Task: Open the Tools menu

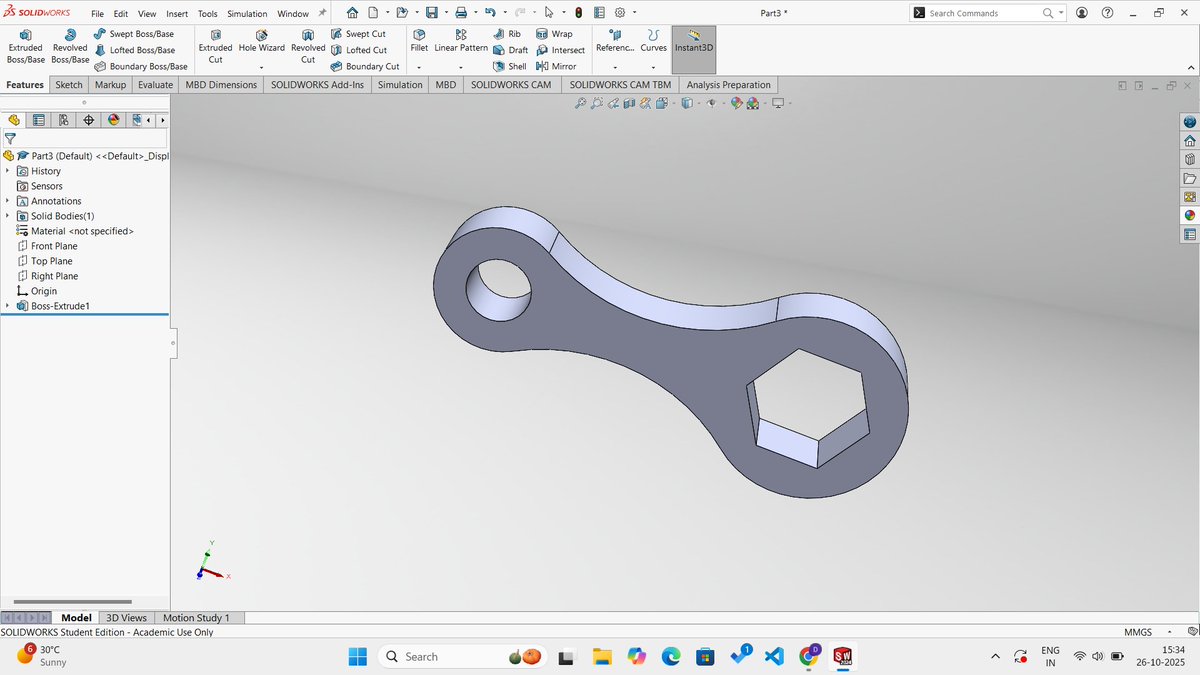Action: [x=207, y=14]
